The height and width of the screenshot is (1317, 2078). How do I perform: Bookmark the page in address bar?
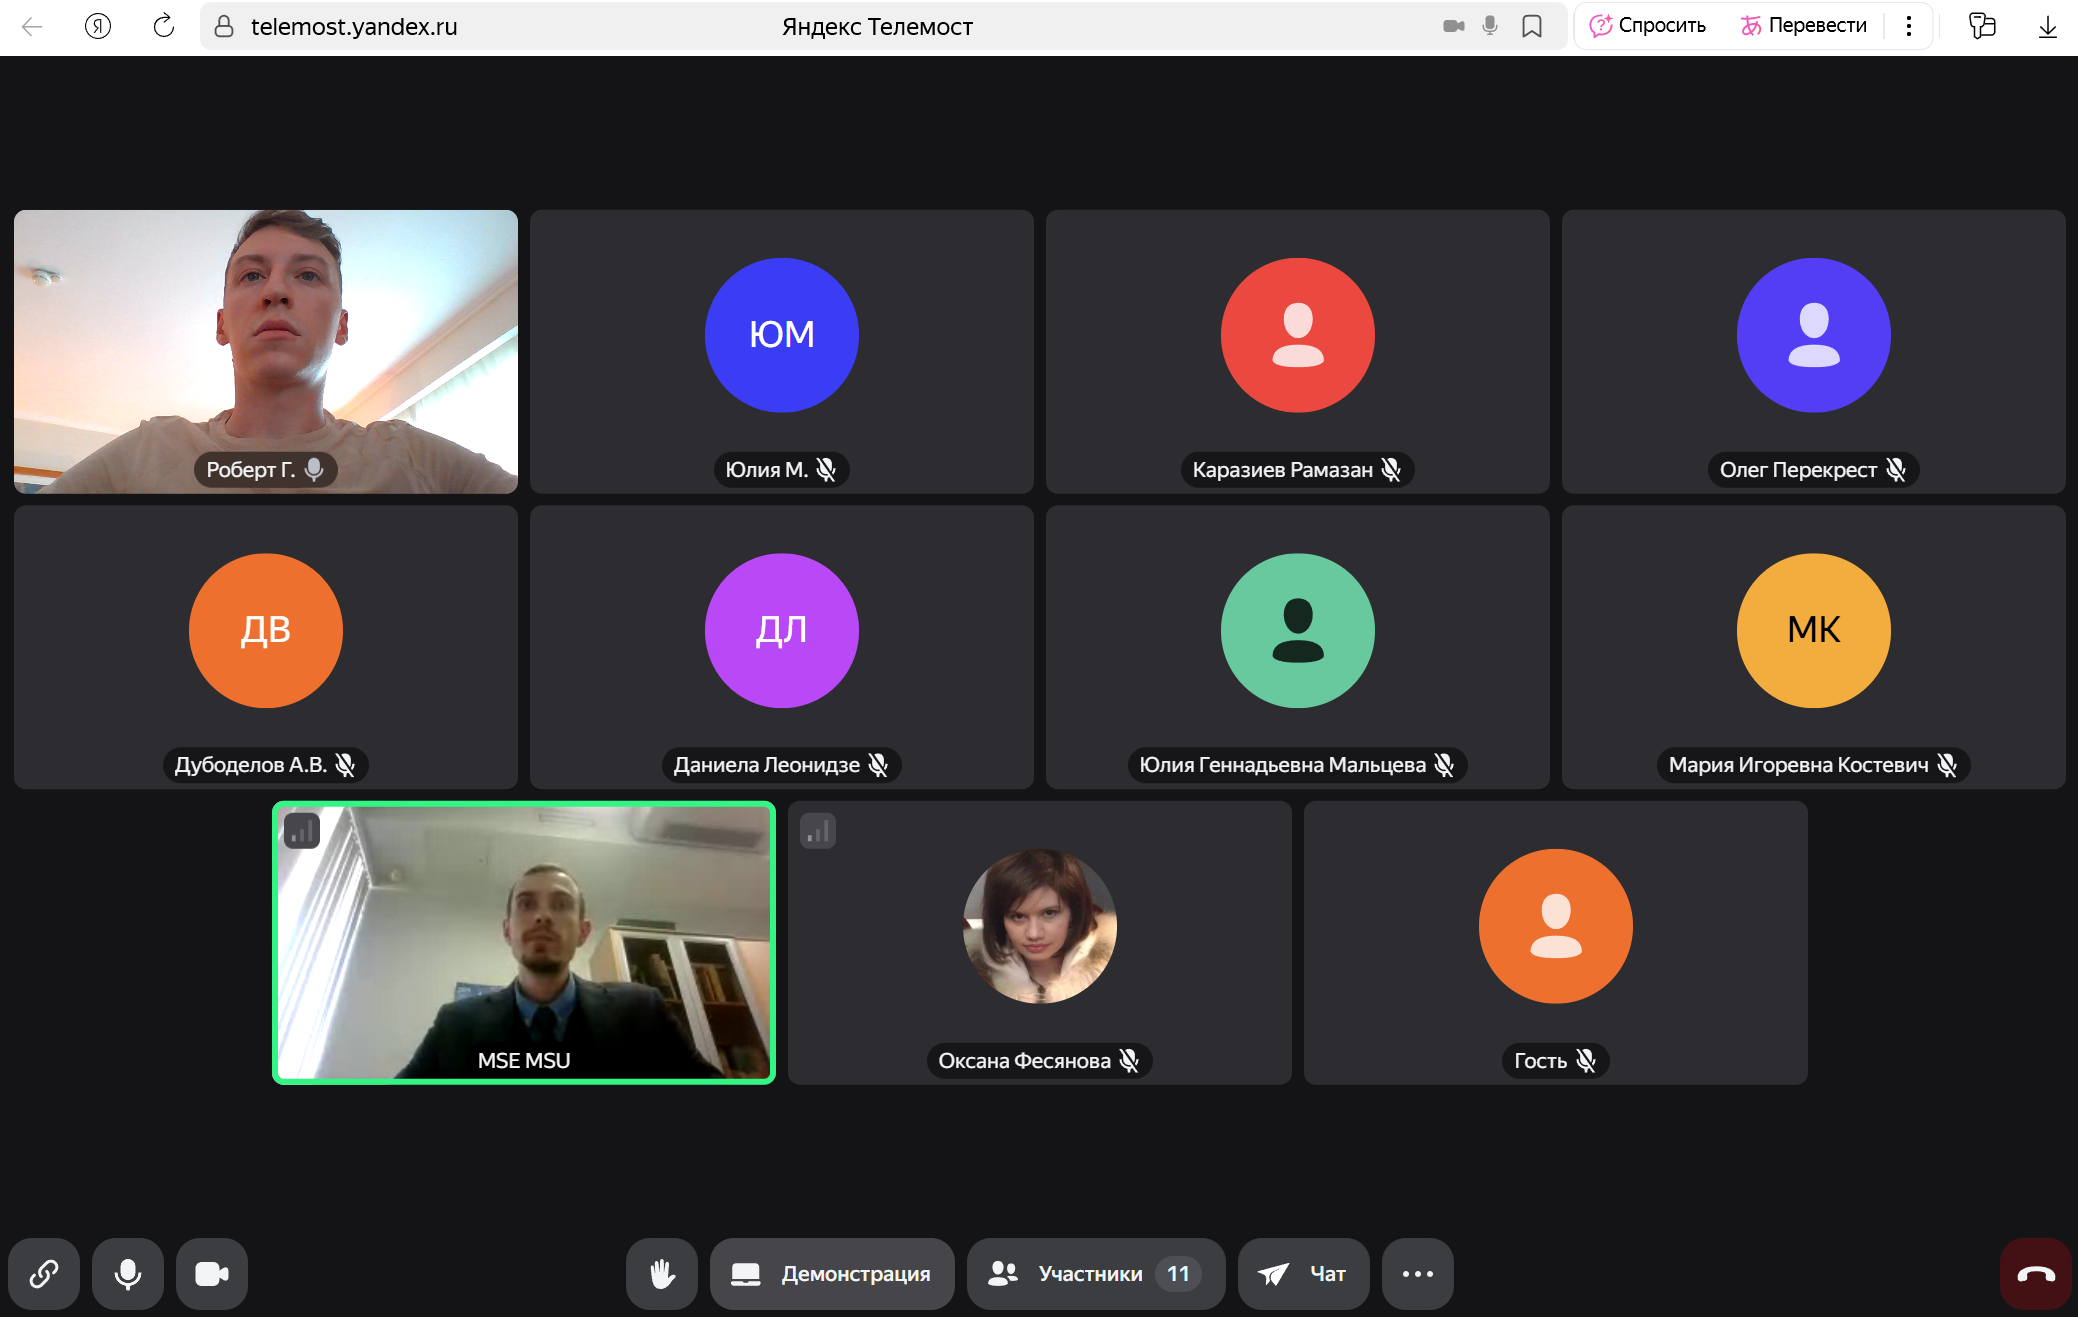pyautogui.click(x=1531, y=26)
